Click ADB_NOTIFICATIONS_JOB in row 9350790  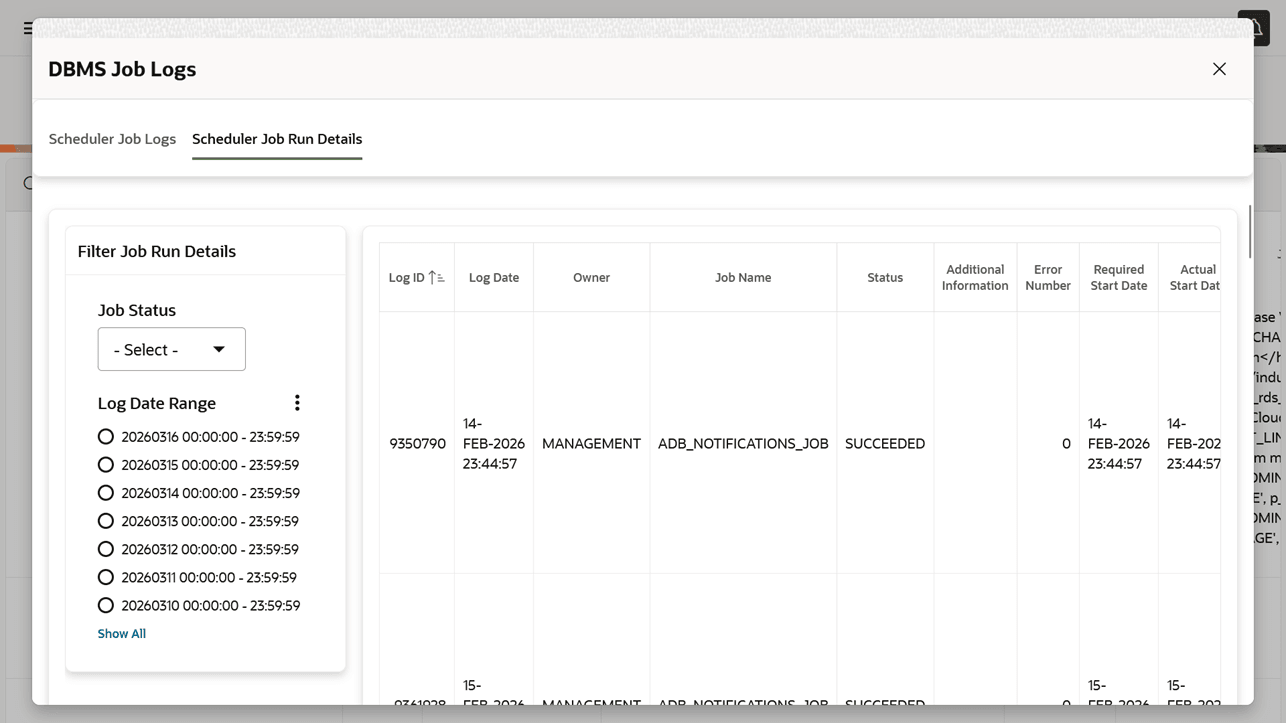[x=743, y=443]
